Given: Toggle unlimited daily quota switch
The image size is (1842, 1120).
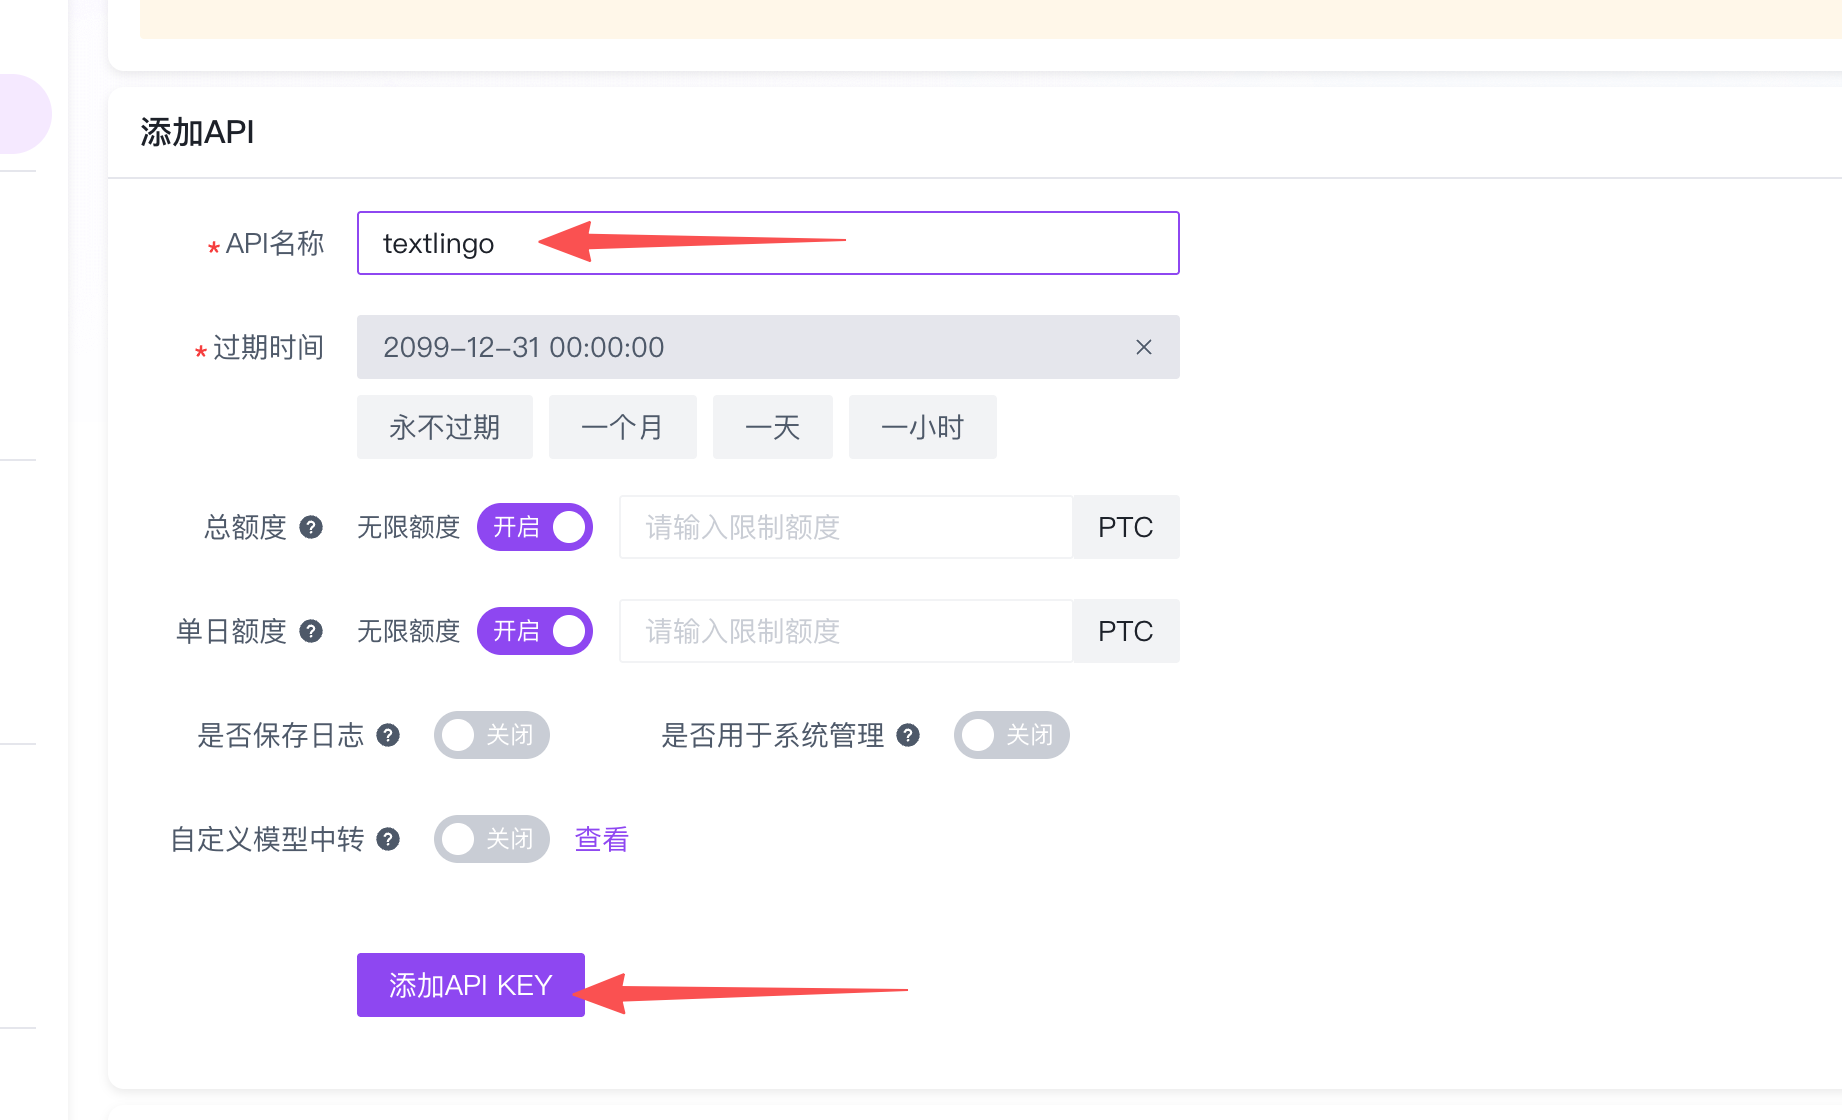Looking at the screenshot, I should [x=535, y=631].
